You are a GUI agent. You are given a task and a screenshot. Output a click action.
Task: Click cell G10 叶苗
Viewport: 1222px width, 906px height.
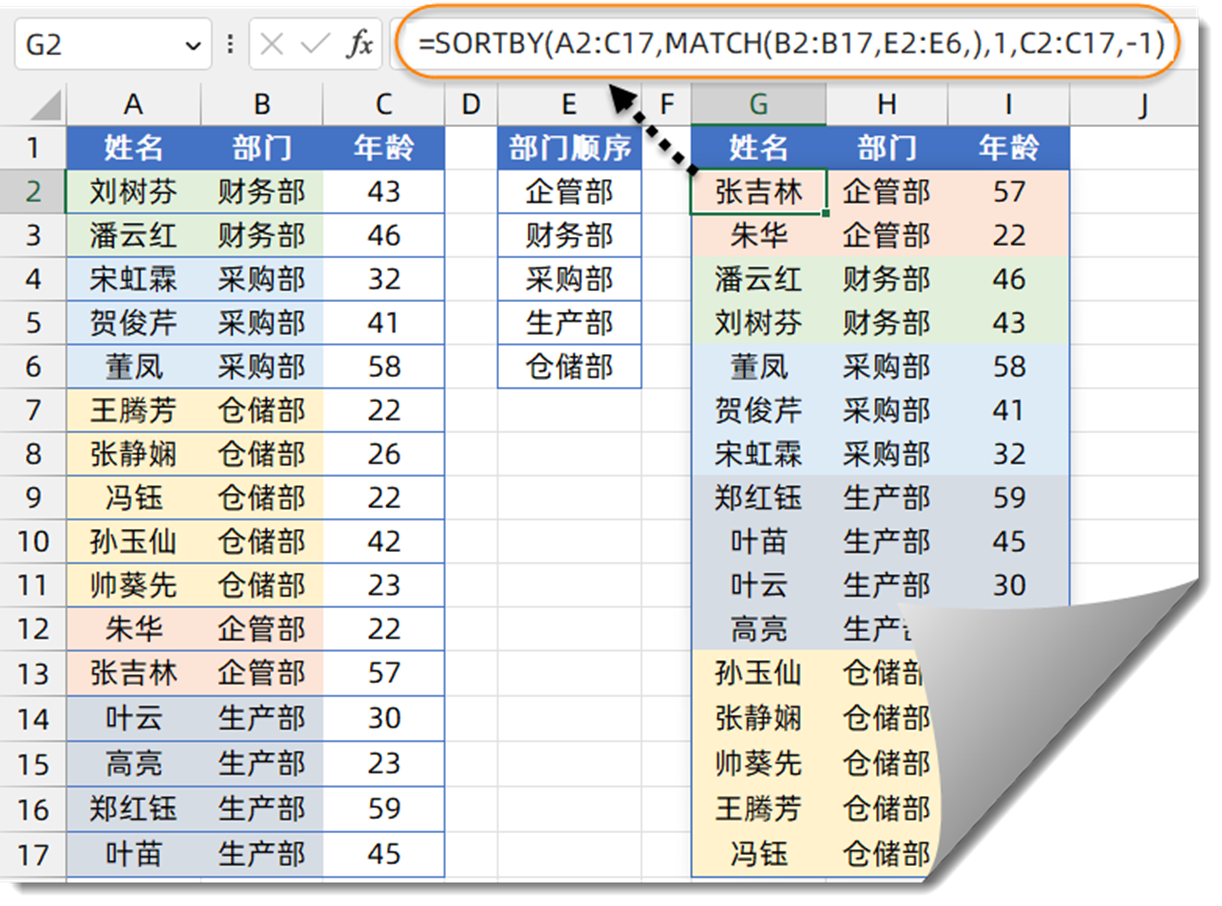tap(759, 542)
